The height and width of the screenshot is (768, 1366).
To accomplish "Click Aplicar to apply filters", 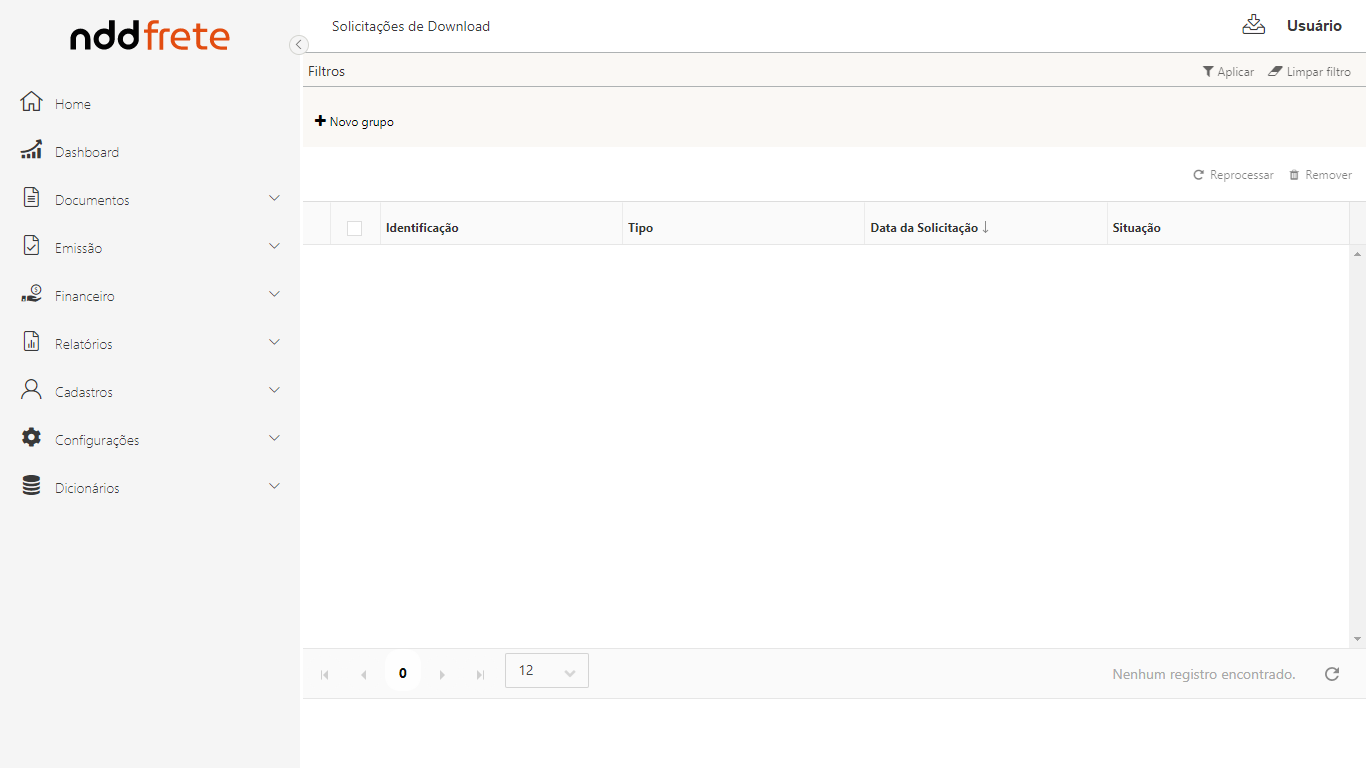I will point(1228,72).
